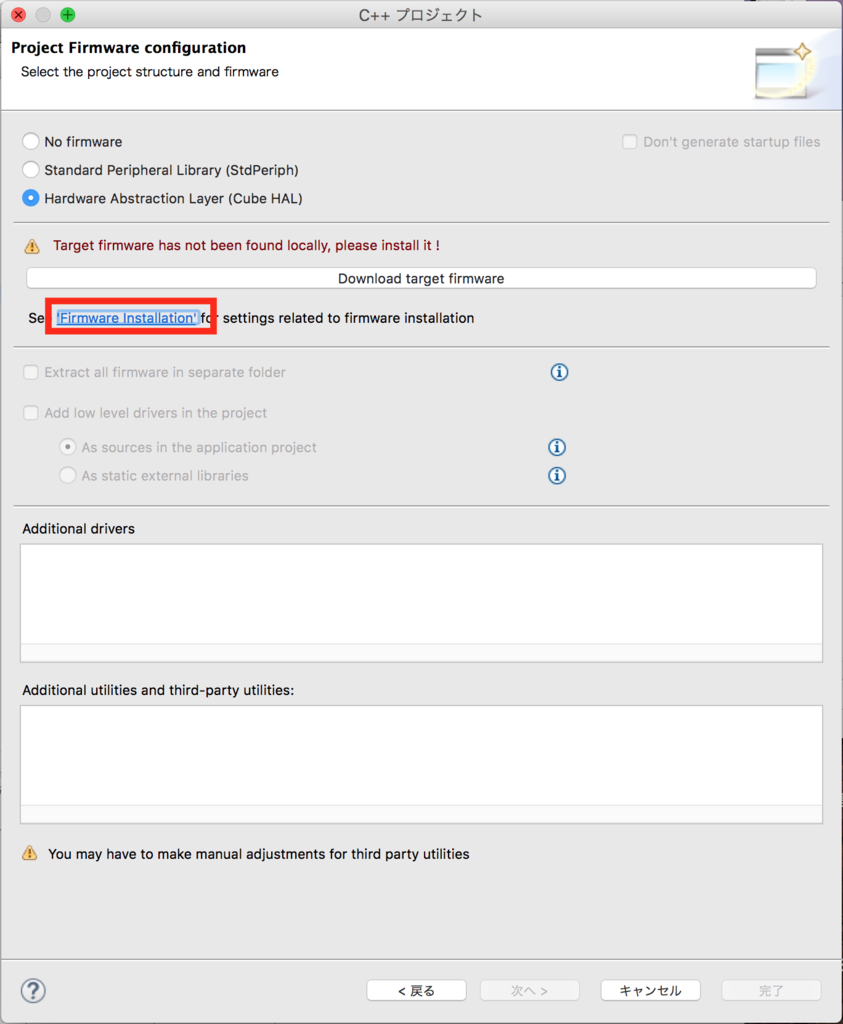Click info icon beside Extract all firmware
This screenshot has width=843, height=1024.
click(559, 372)
